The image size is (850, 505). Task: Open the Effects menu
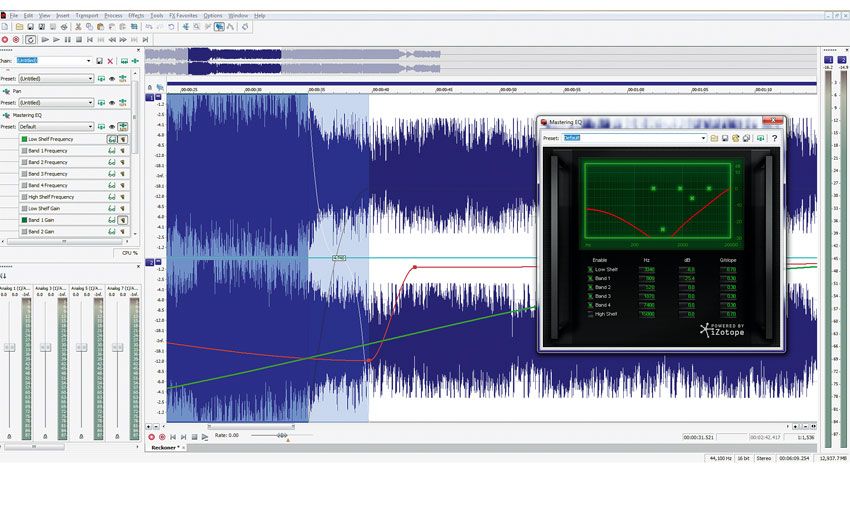click(136, 16)
